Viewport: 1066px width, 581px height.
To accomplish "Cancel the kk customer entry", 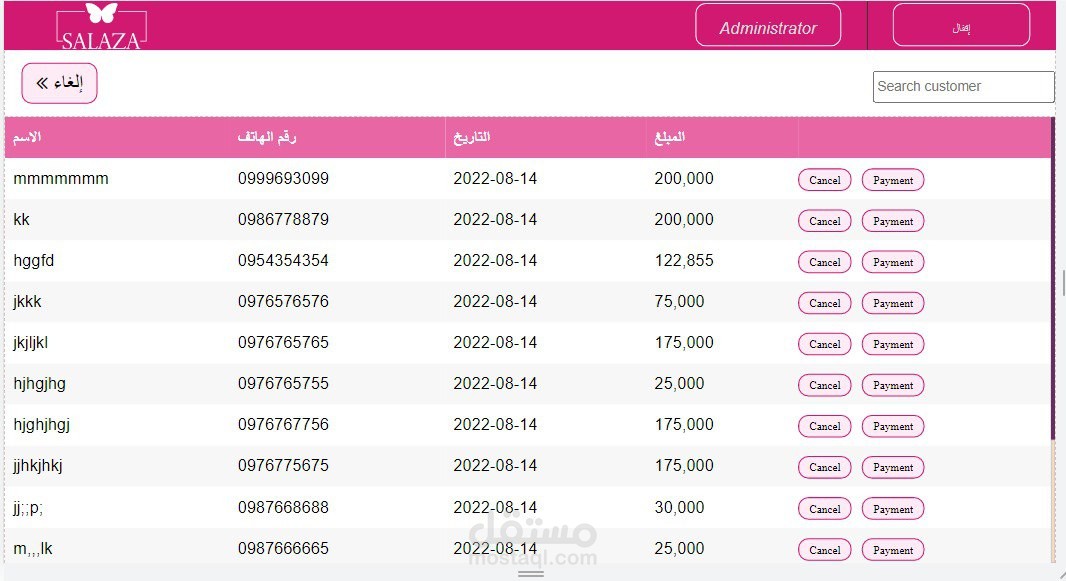I will click(x=825, y=221).
